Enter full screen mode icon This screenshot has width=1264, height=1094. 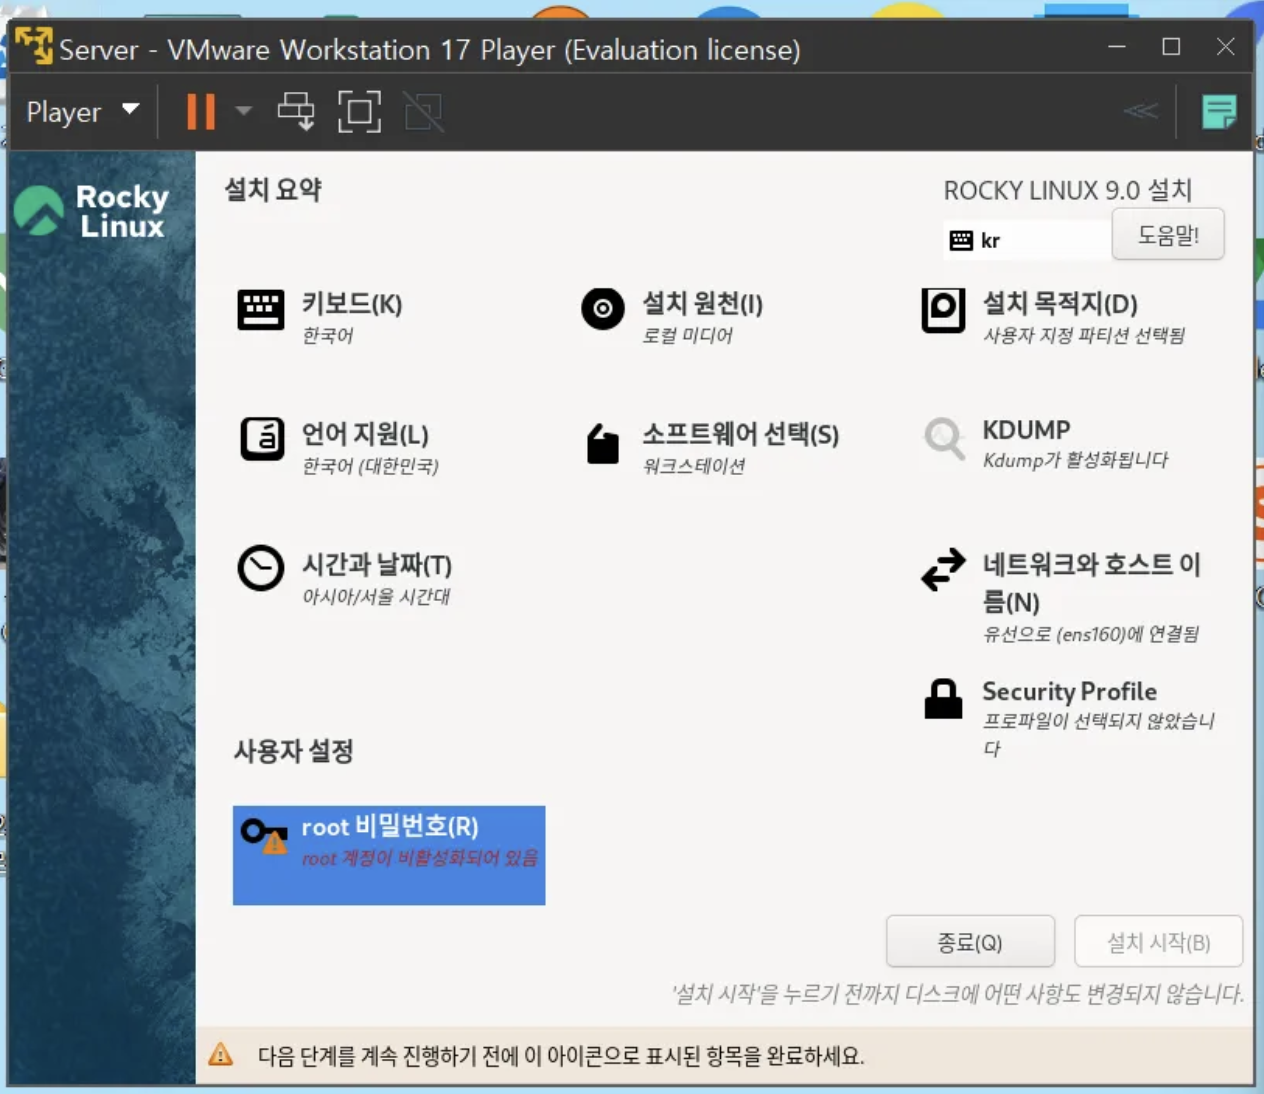point(359,112)
